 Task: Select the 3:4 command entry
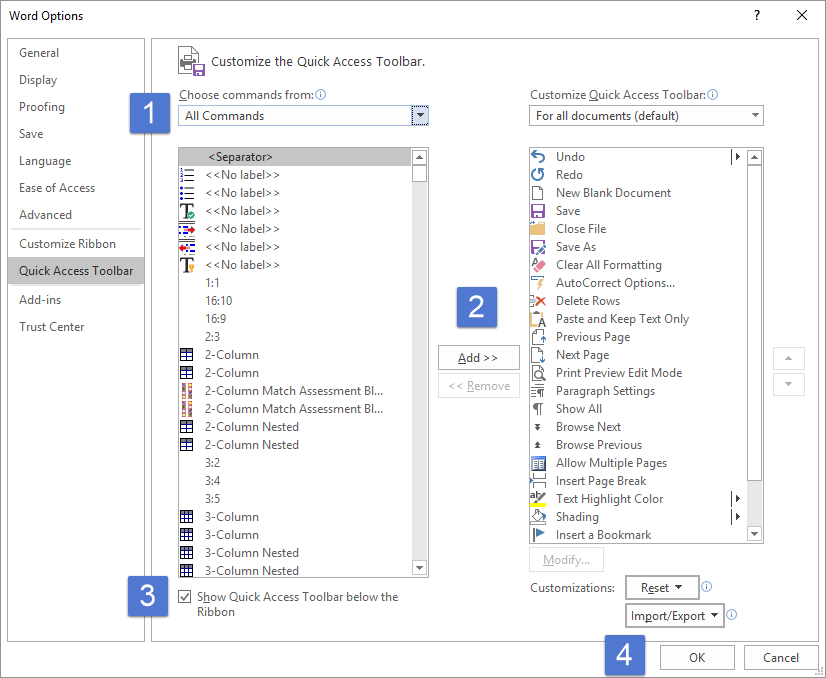point(295,481)
